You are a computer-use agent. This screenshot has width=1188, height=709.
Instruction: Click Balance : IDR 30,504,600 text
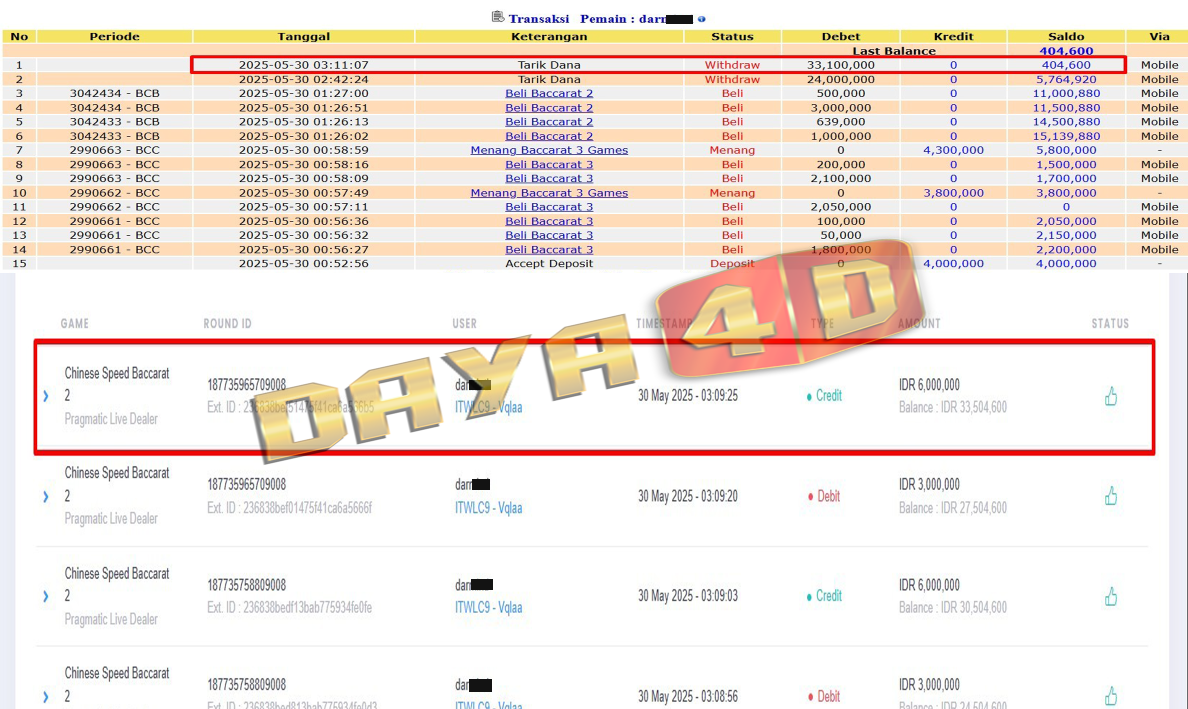(953, 607)
